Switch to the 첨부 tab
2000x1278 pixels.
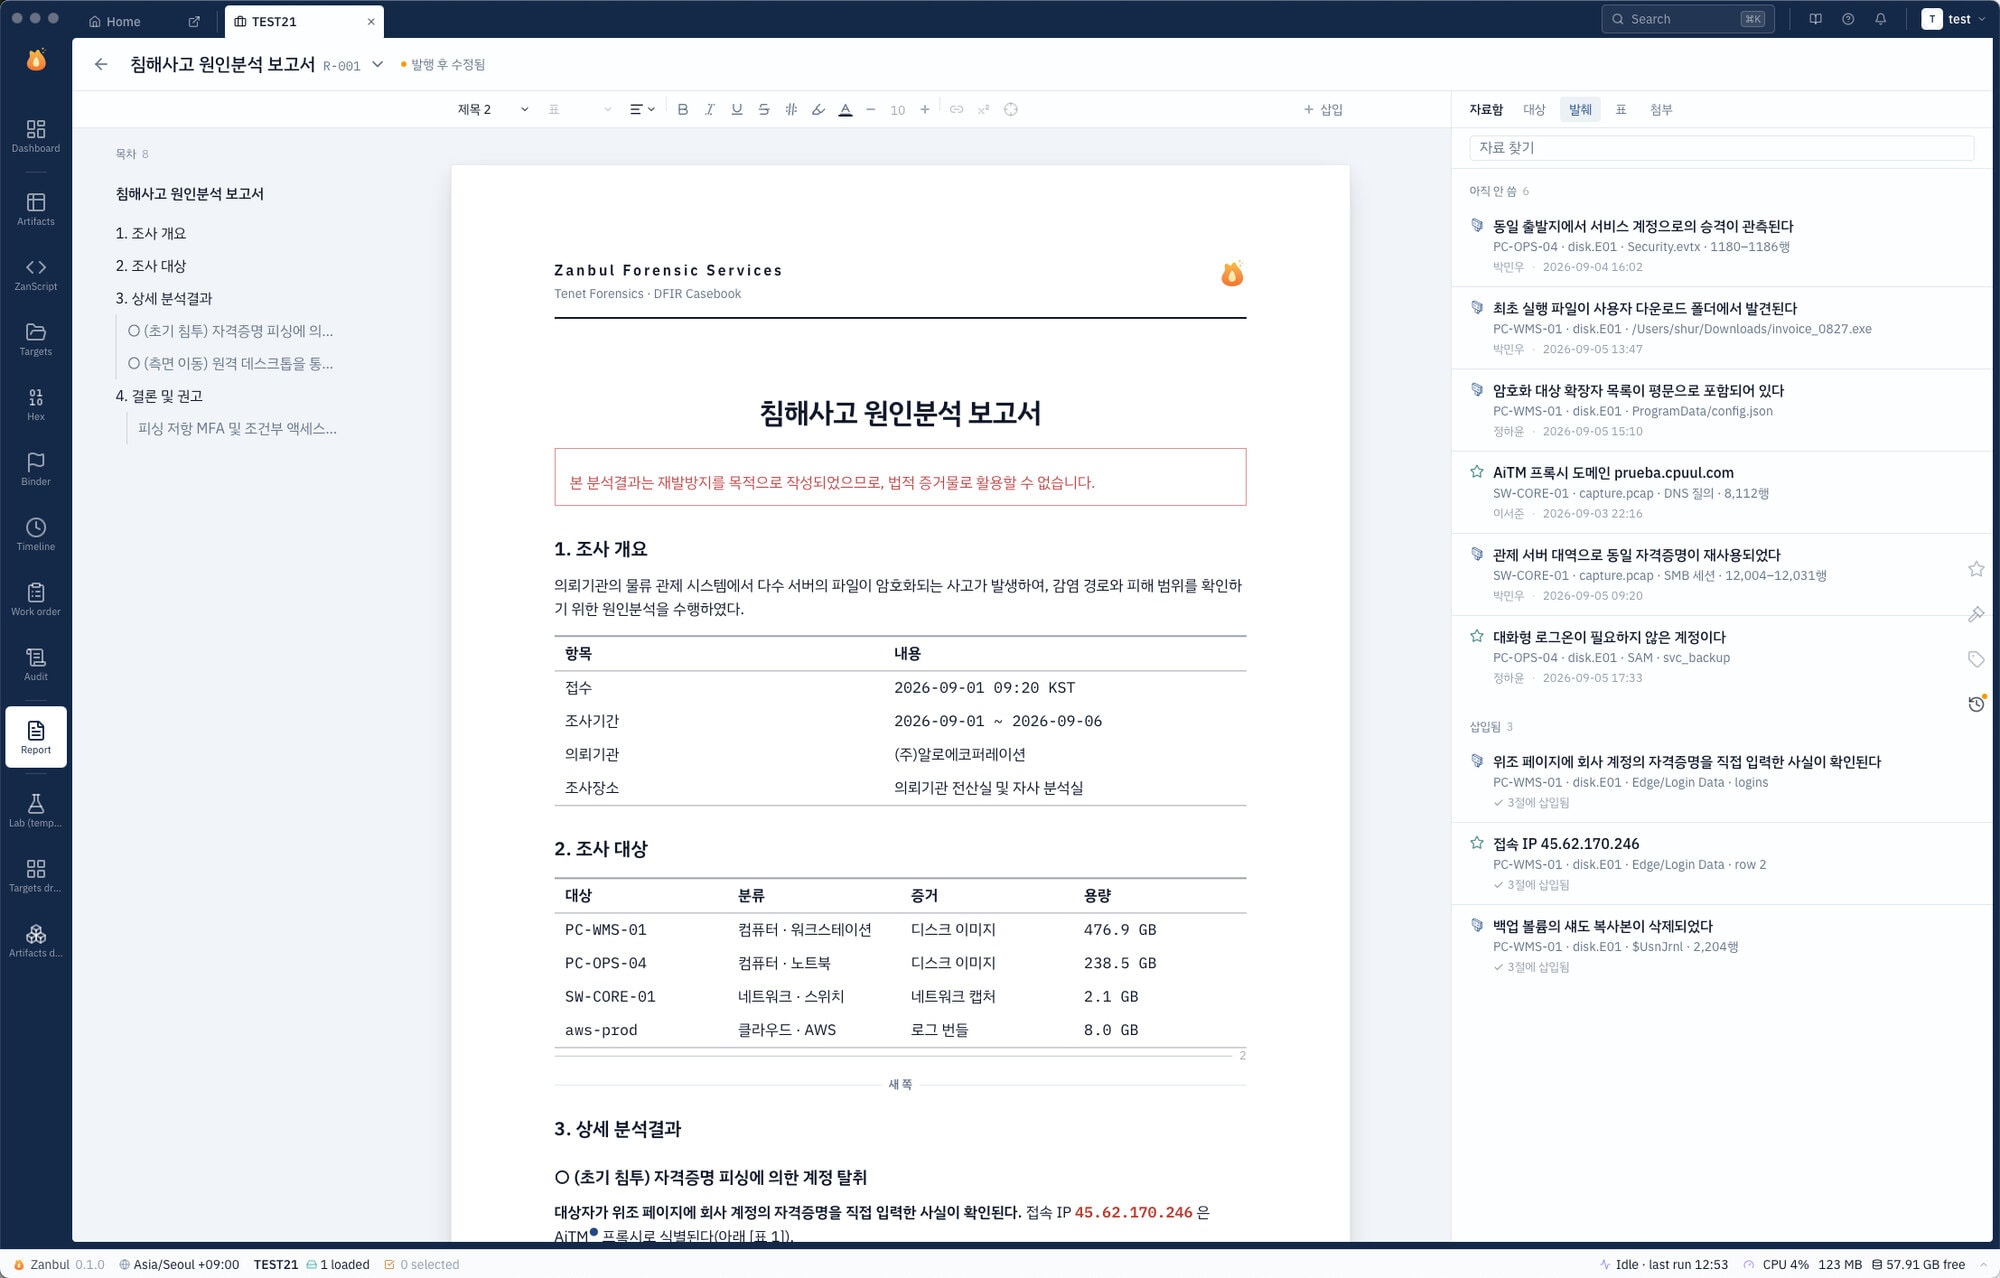(1661, 109)
